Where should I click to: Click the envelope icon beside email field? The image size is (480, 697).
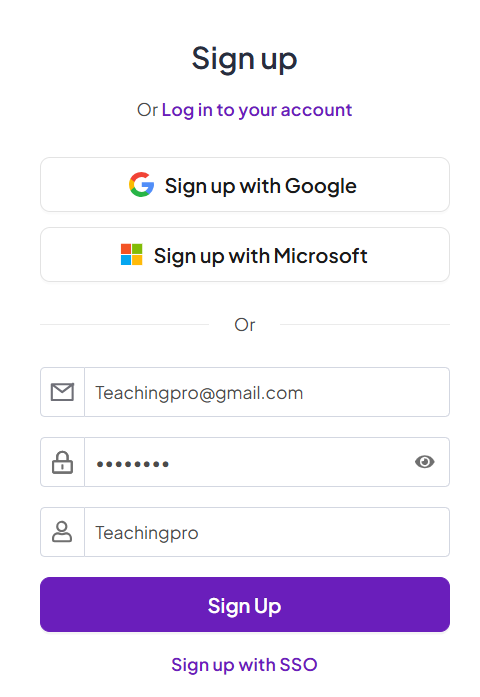pos(62,392)
